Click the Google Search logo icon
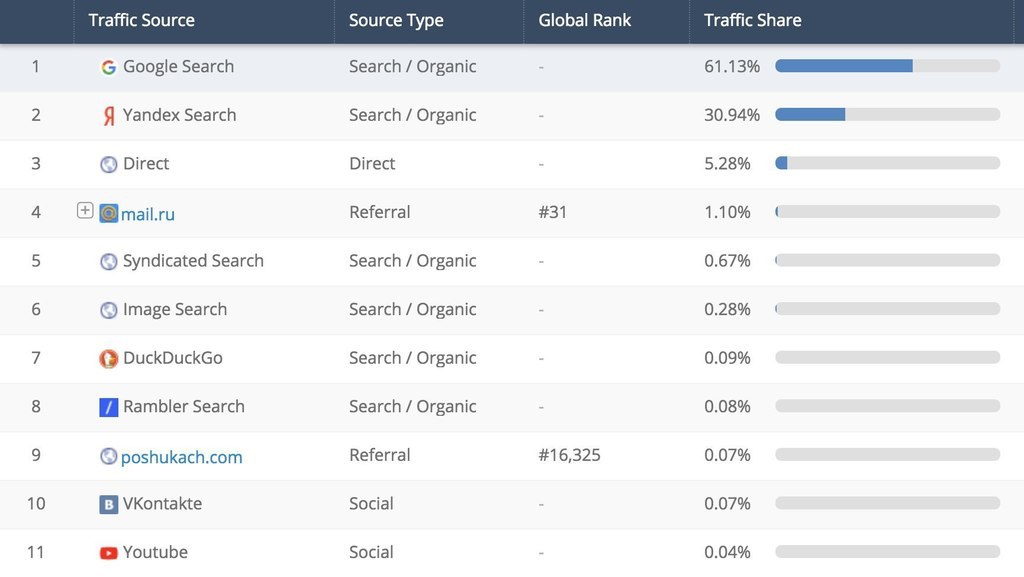Image resolution: width=1024 pixels, height=577 pixels. click(108, 67)
